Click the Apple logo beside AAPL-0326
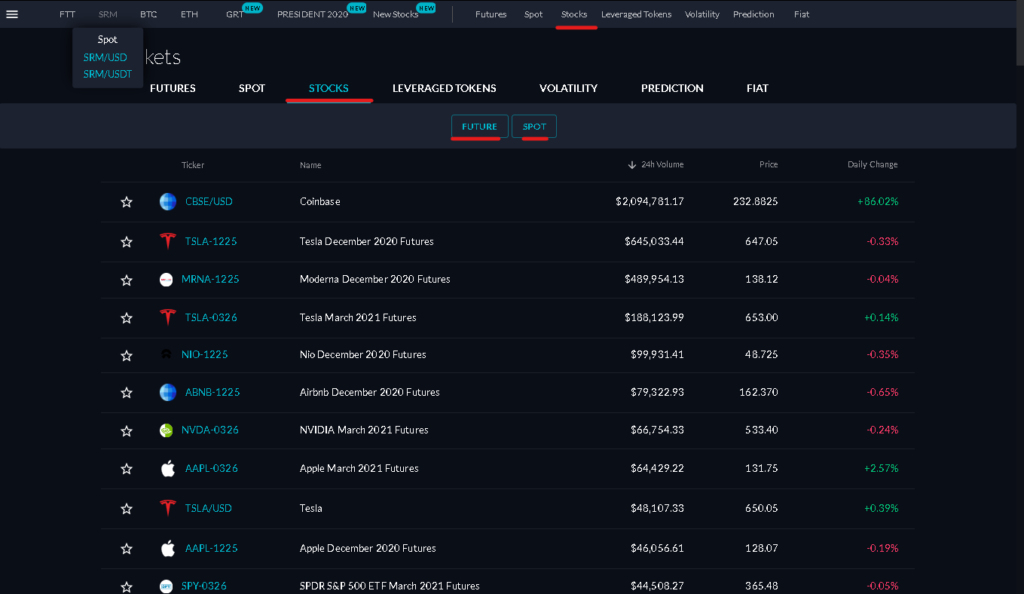 point(168,468)
